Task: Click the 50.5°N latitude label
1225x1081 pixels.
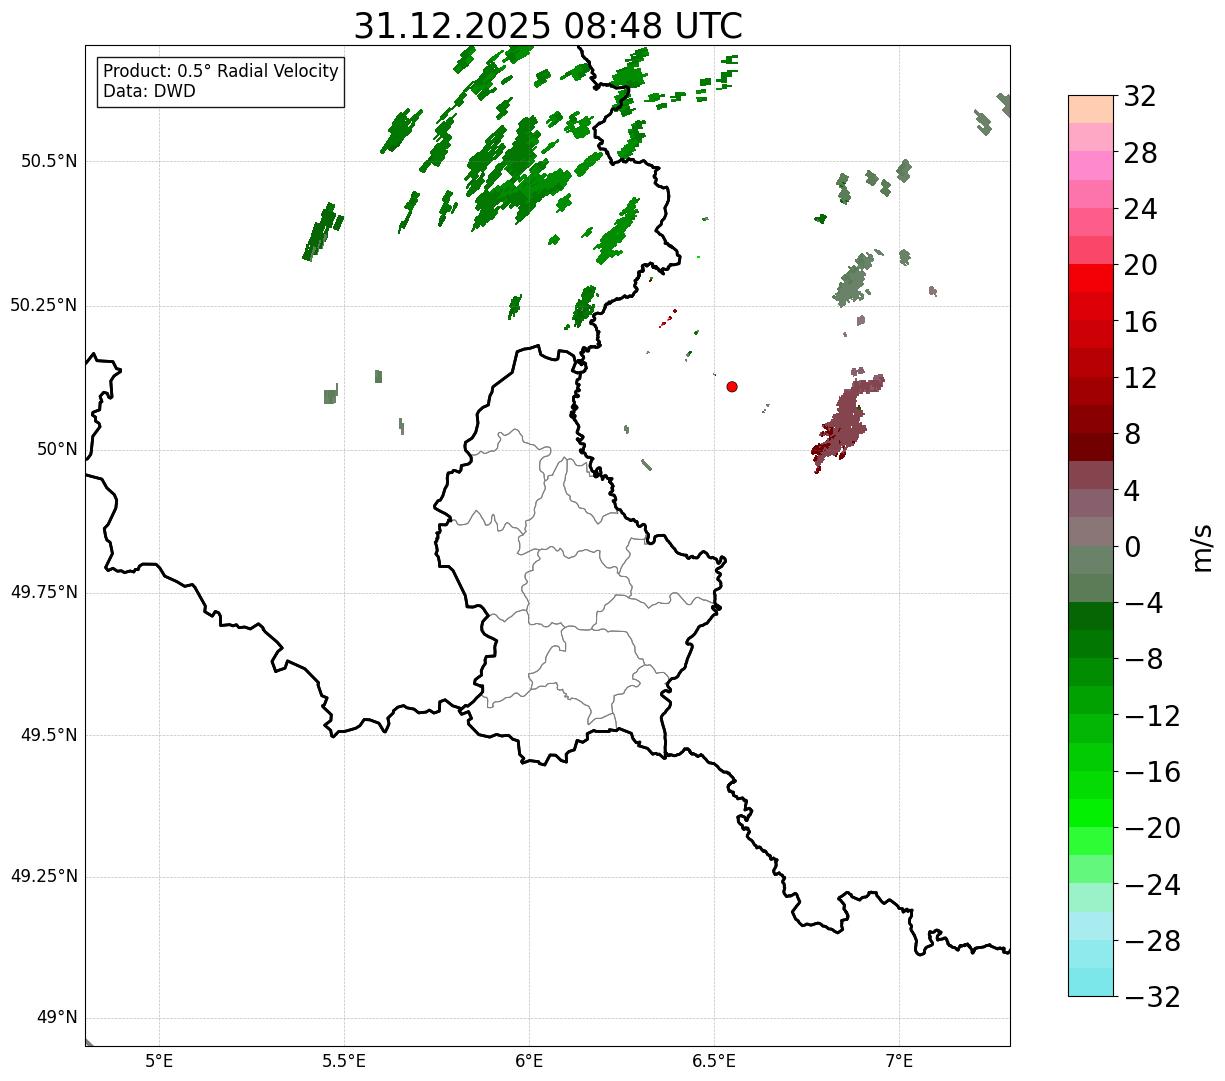Action: [x=49, y=161]
